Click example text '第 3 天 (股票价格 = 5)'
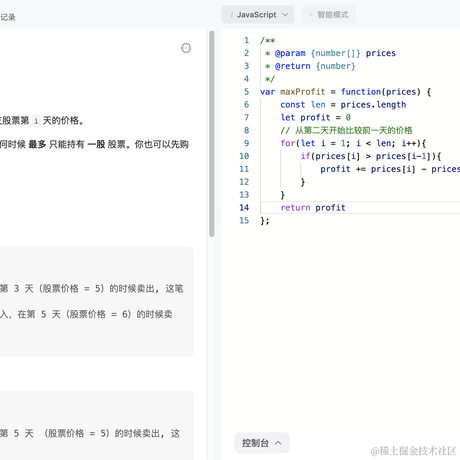Screen dimensions: 460x460 [x=52, y=288]
